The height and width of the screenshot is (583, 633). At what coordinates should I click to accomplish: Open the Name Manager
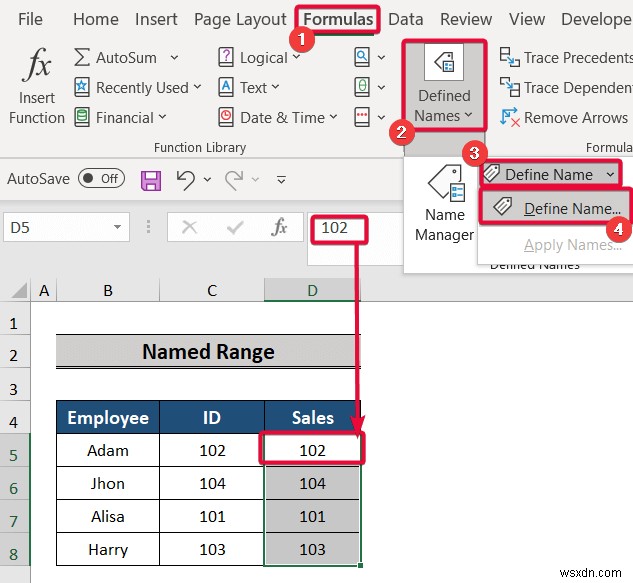444,203
